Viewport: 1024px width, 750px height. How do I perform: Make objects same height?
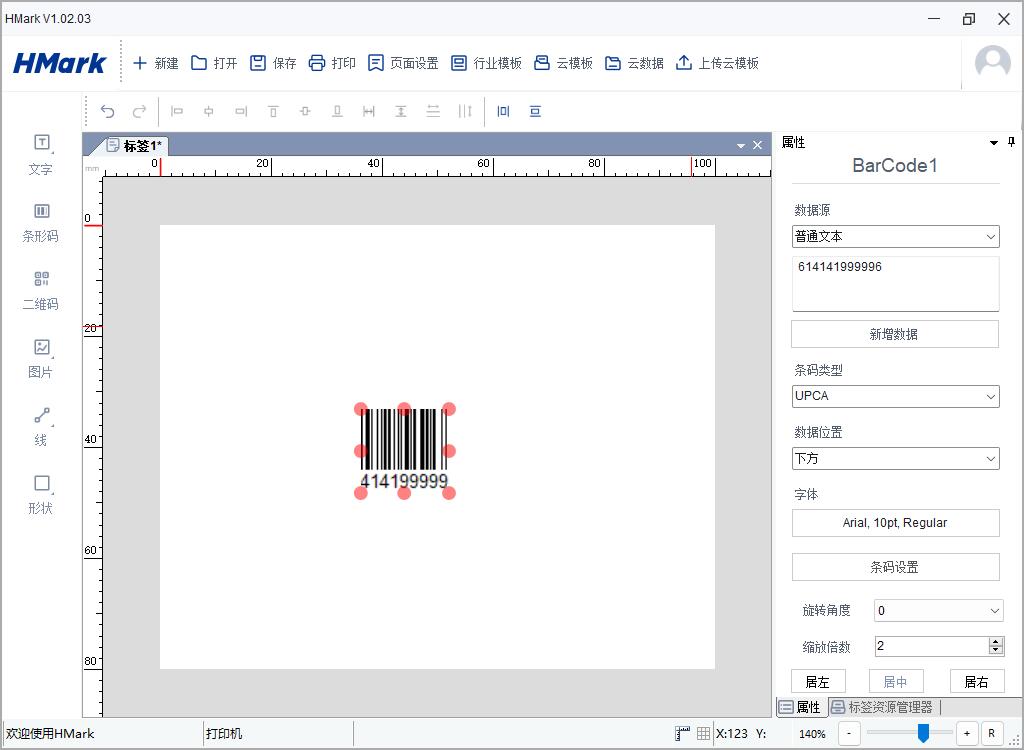click(x=401, y=111)
